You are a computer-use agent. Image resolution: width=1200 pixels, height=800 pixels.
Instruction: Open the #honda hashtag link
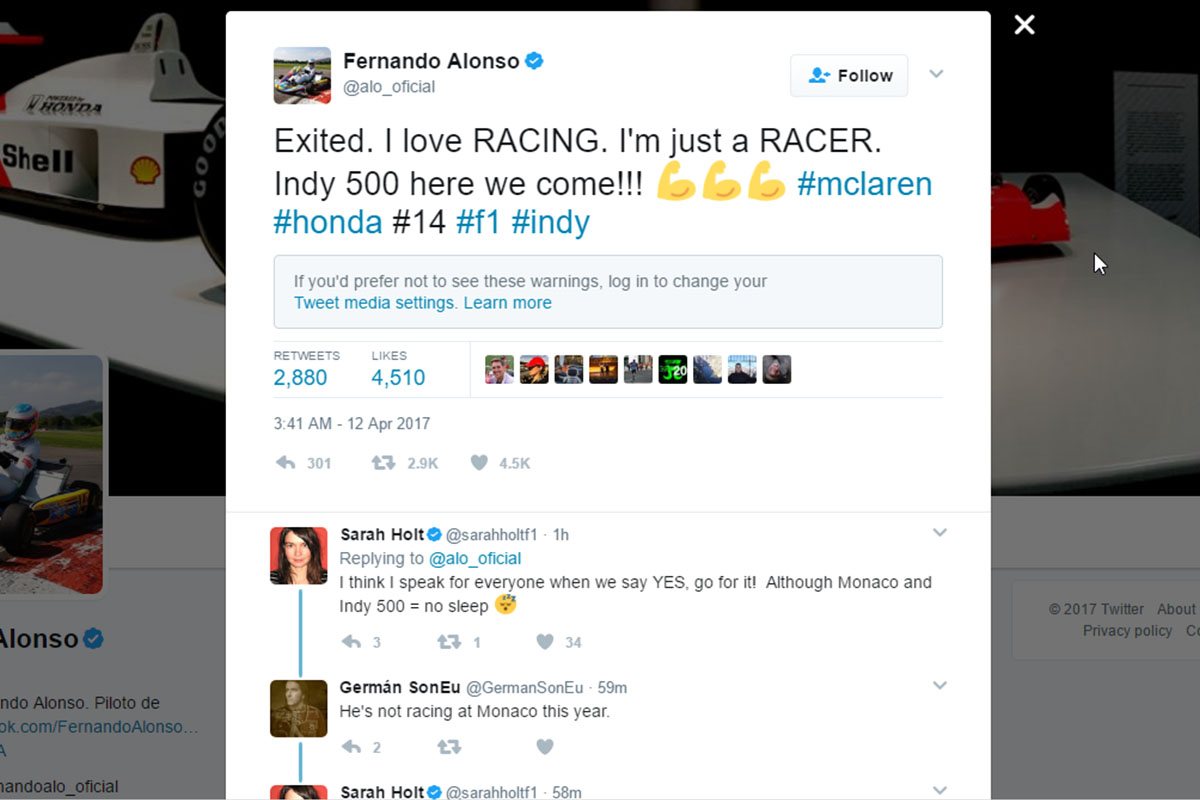click(x=328, y=222)
